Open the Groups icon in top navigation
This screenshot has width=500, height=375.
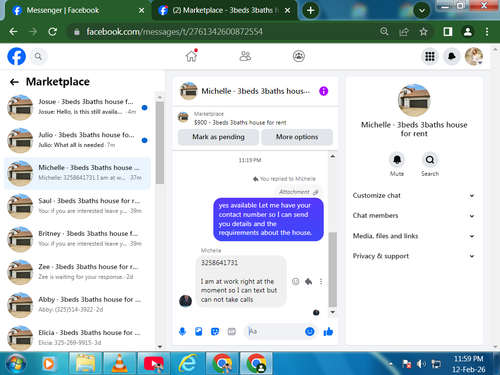pyautogui.click(x=299, y=56)
